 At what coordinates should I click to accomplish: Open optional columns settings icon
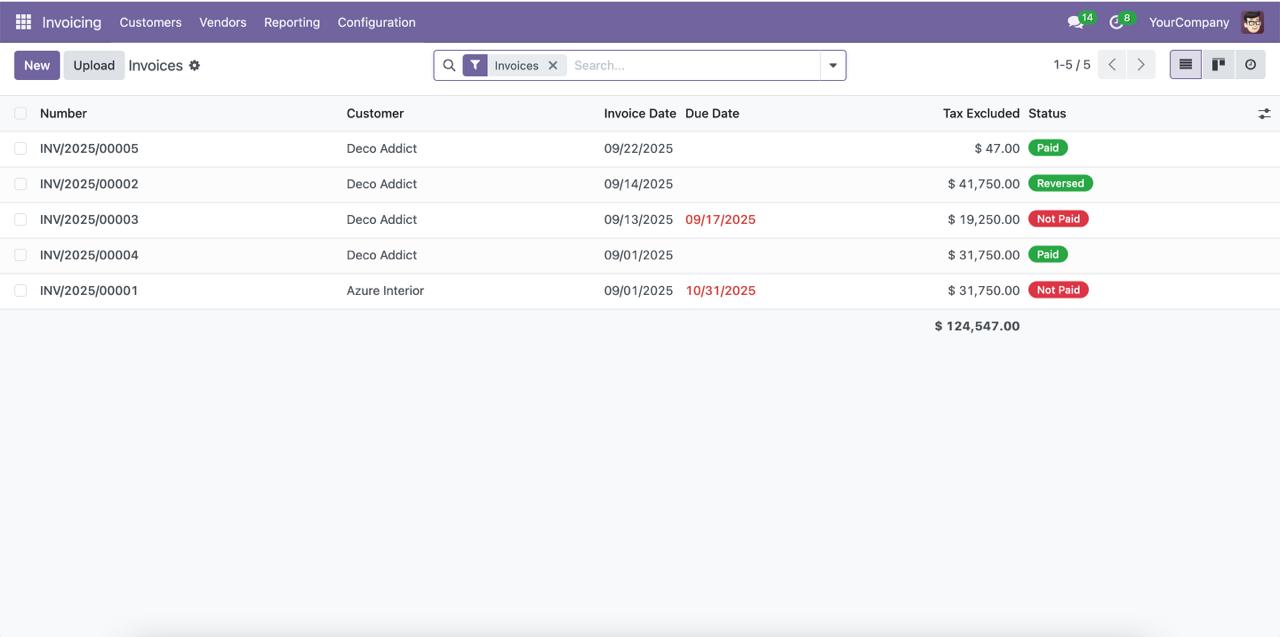[x=1264, y=114]
